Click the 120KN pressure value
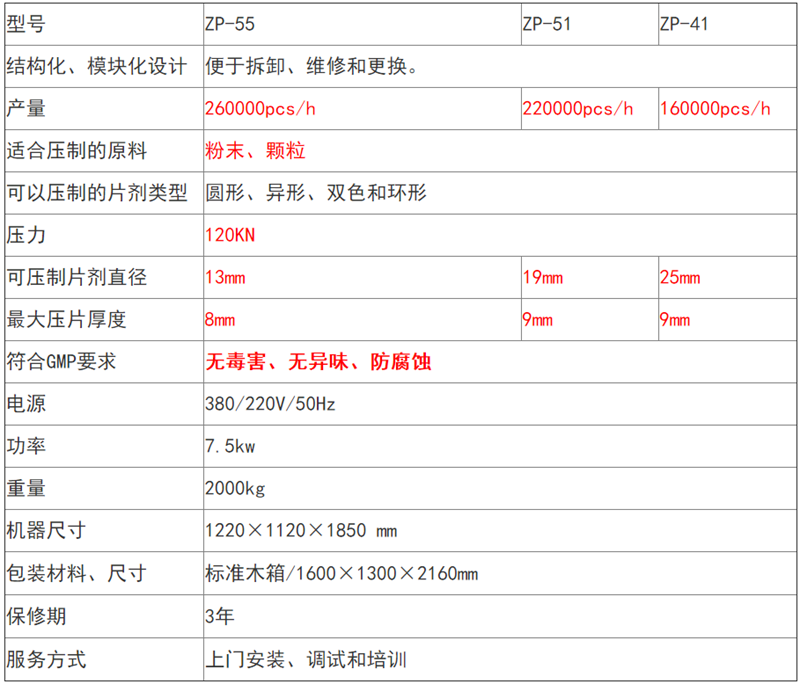This screenshot has width=800, height=684. 230,236
